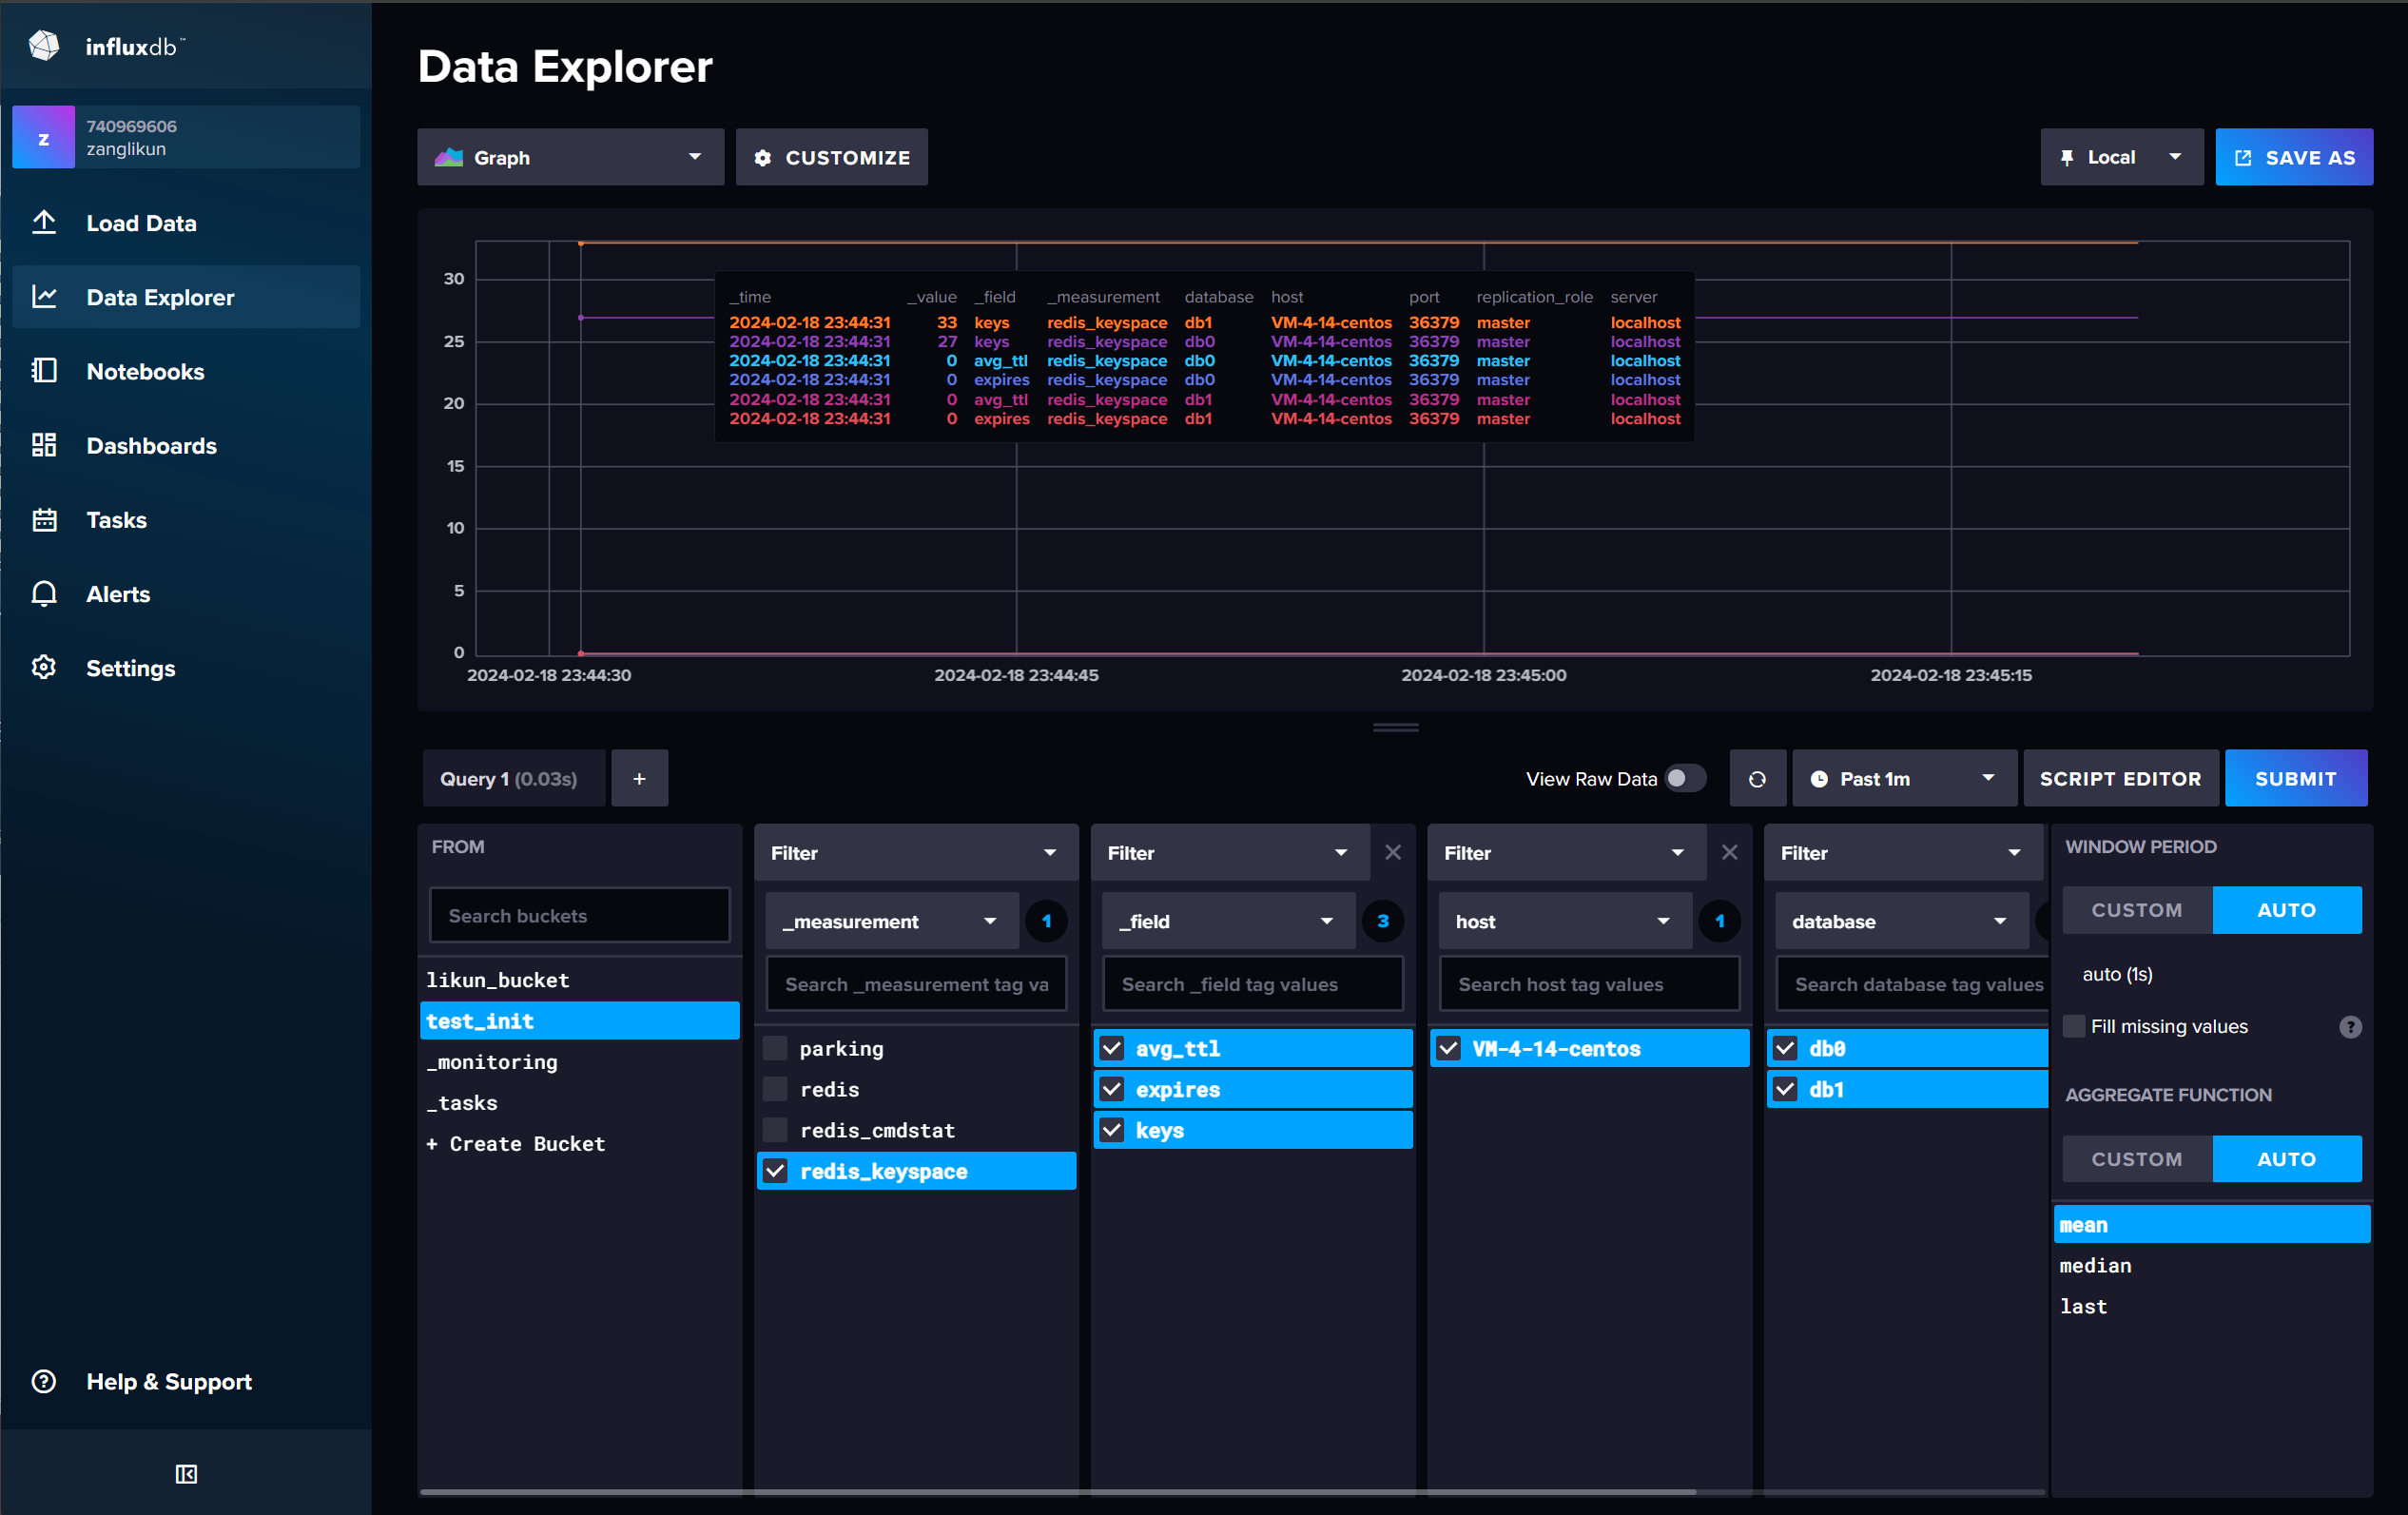2408x1515 pixels.
Task: Click the Alerts bell icon
Action: 44,593
